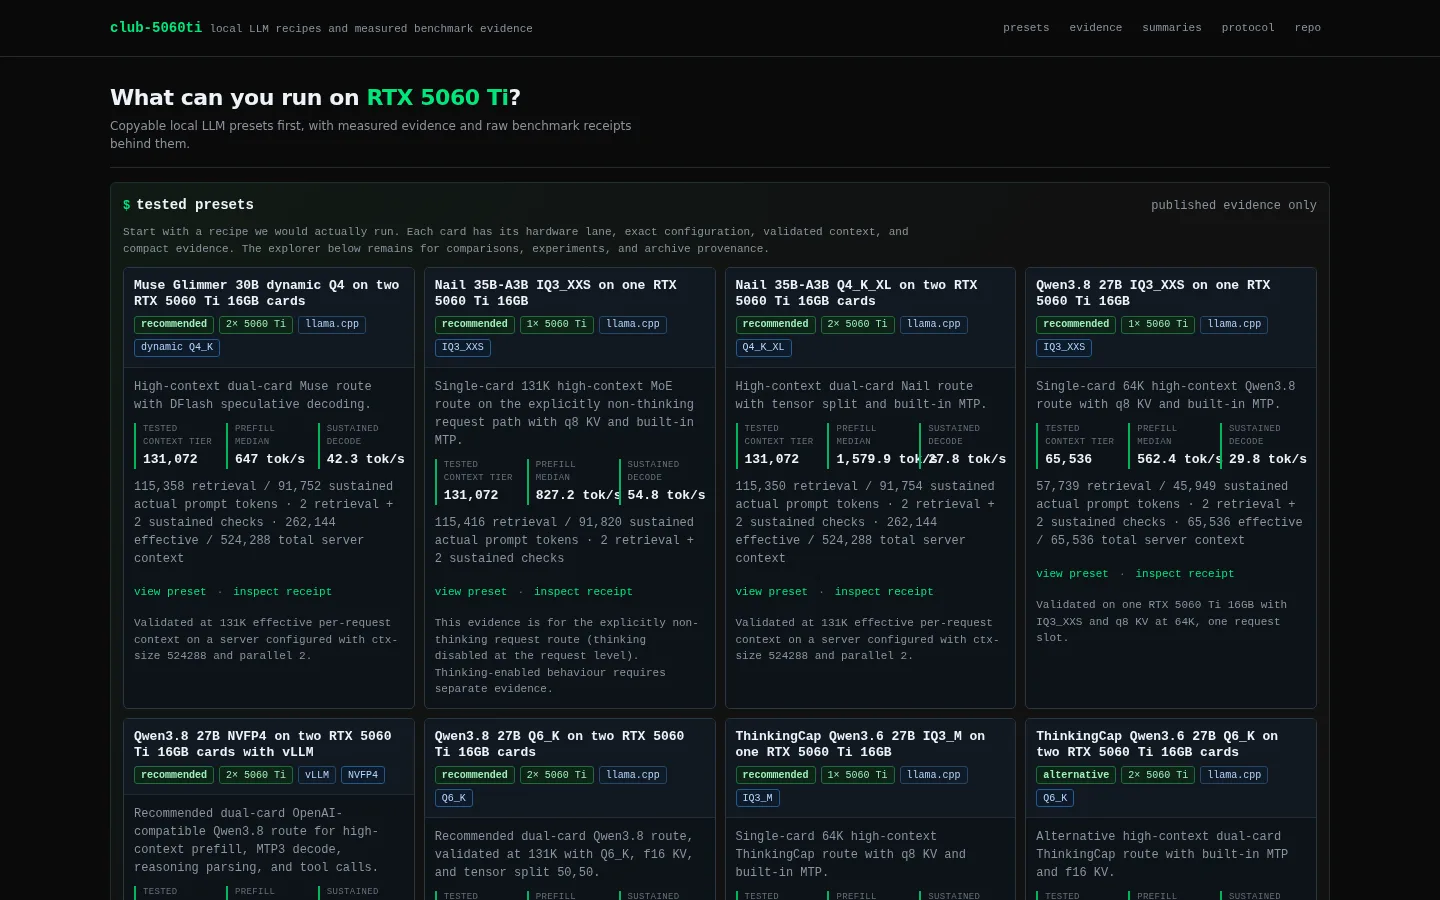This screenshot has width=1440, height=900.
Task: View preset for Nail 35B-A3B IQ3_XXS card
Action: coord(471,592)
